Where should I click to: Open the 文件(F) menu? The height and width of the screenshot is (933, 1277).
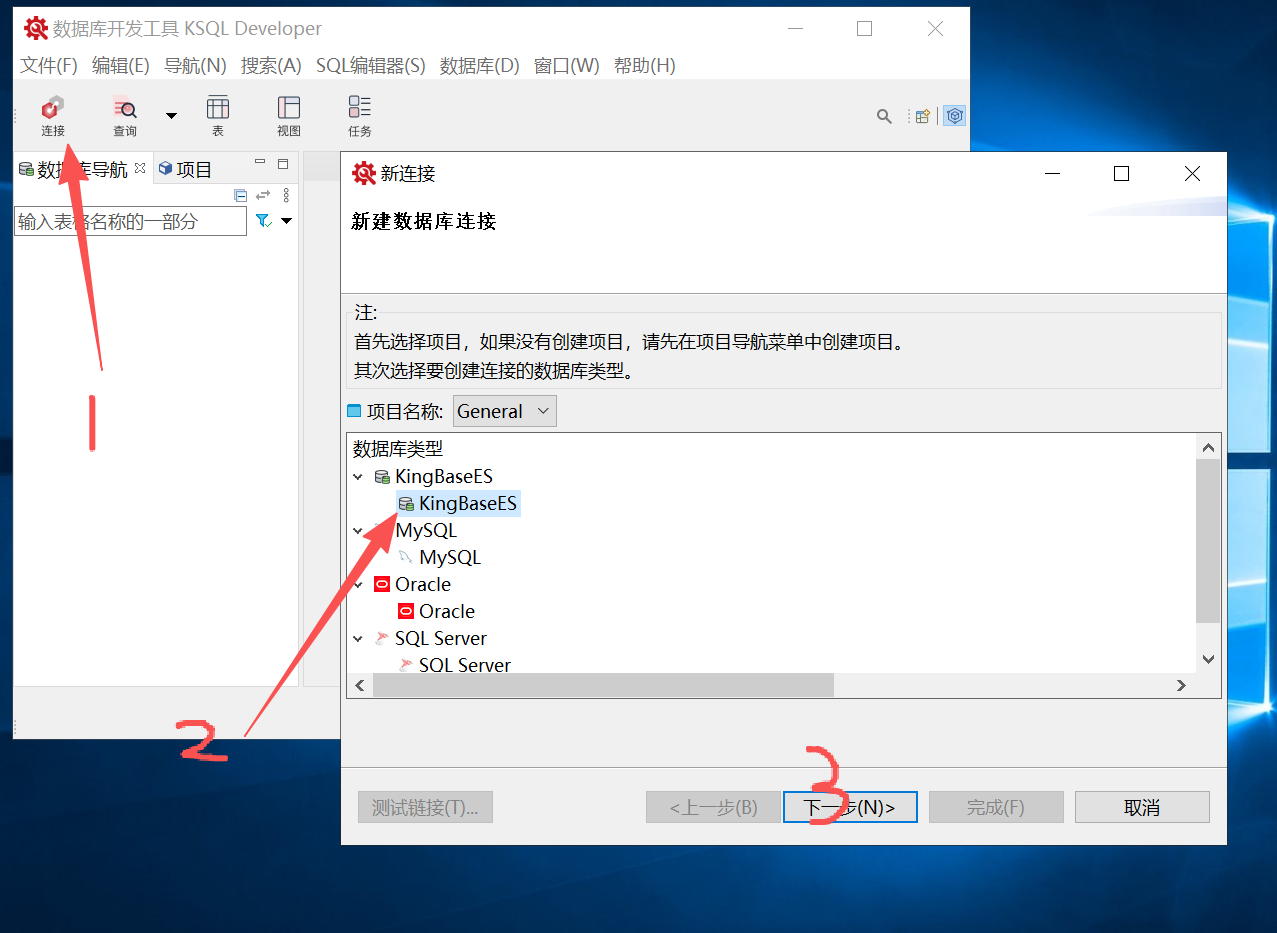47,65
